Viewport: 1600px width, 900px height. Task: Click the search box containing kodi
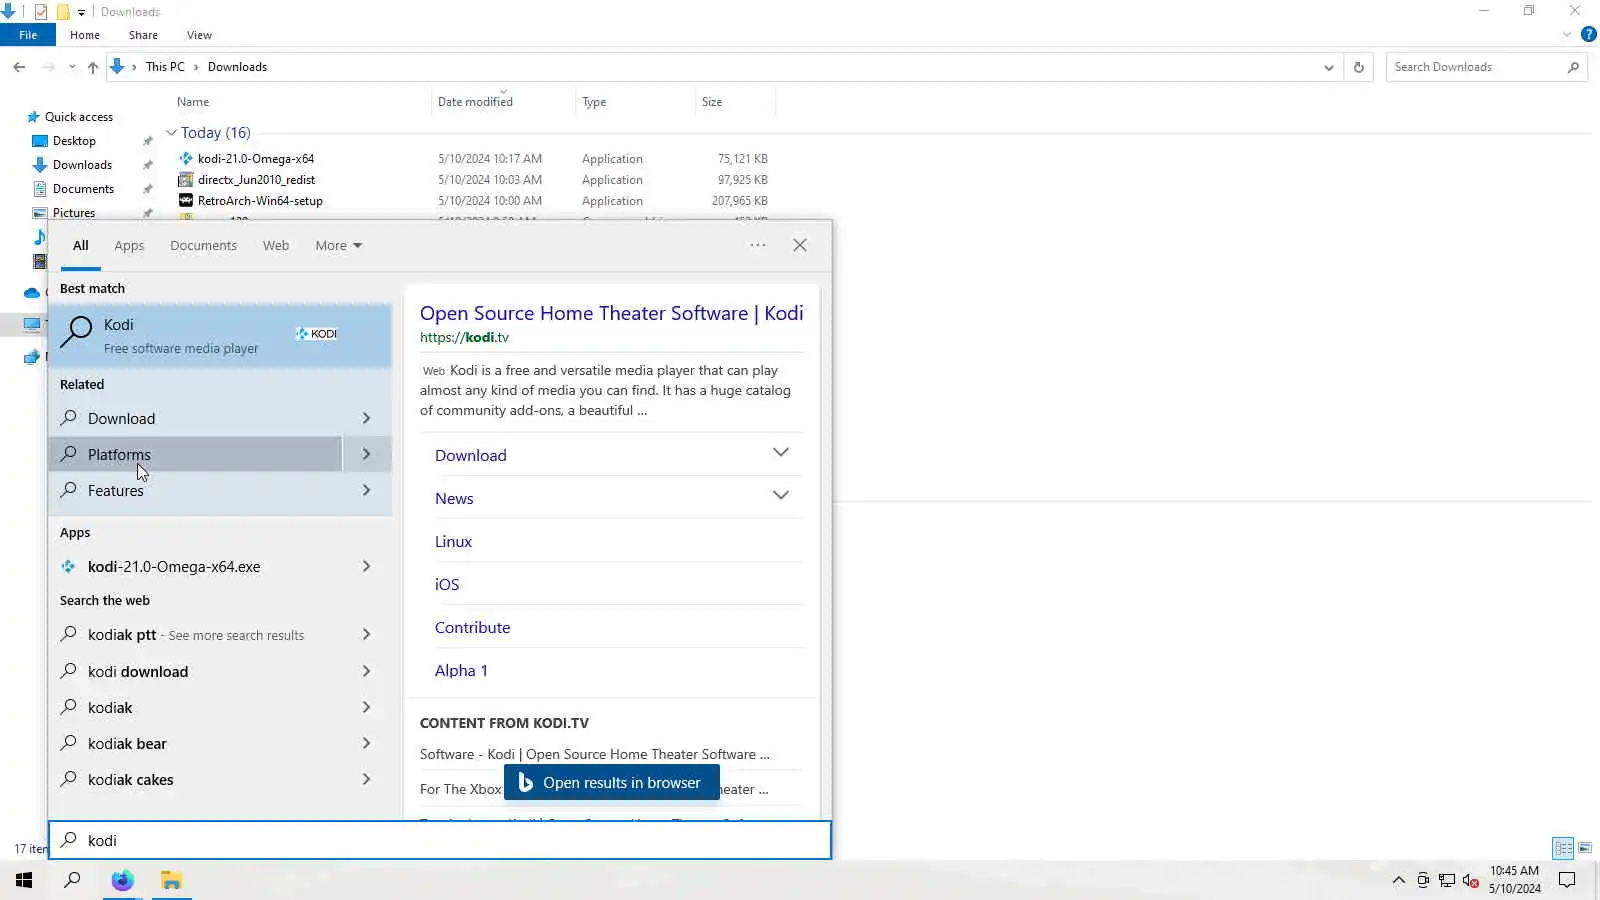click(440, 840)
